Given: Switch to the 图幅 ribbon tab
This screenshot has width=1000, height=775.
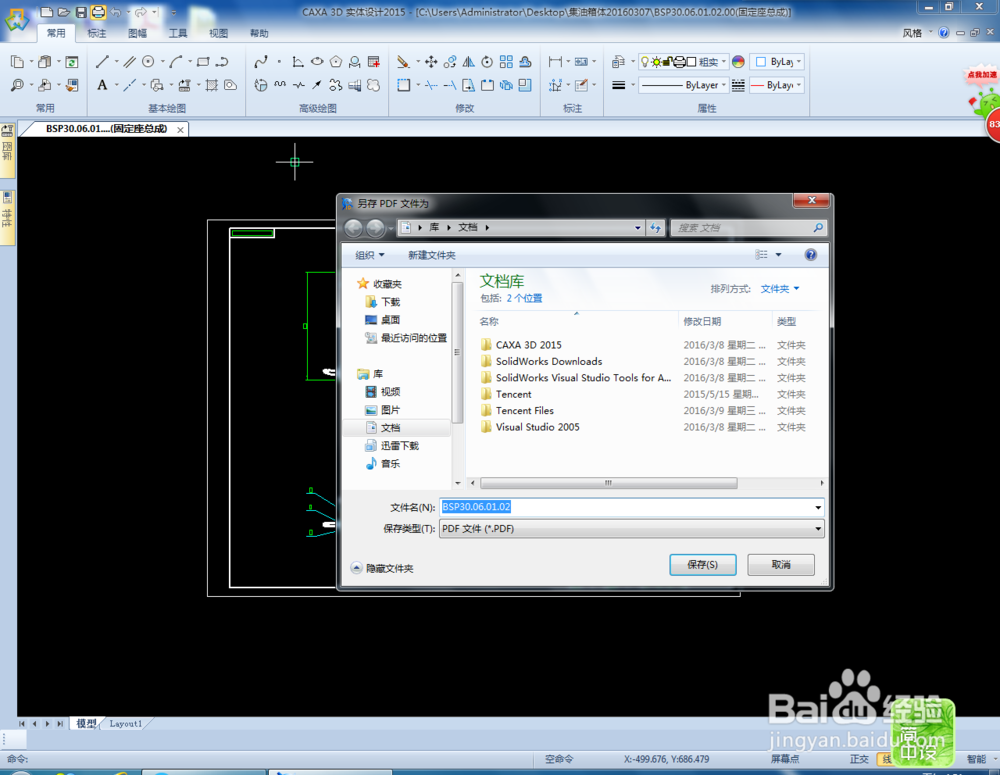Looking at the screenshot, I should tap(137, 33).
